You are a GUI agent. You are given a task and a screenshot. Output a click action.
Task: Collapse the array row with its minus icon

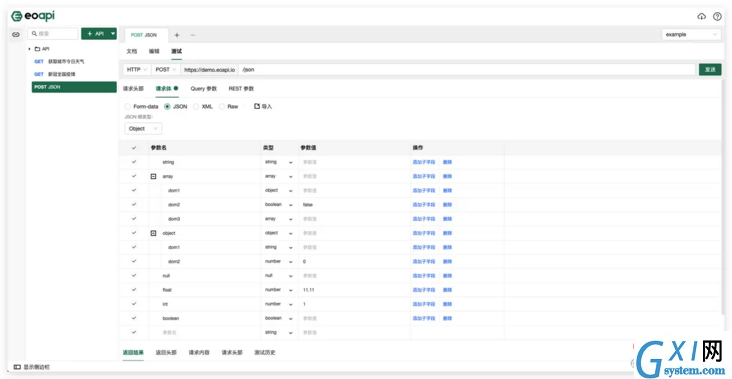click(153, 176)
